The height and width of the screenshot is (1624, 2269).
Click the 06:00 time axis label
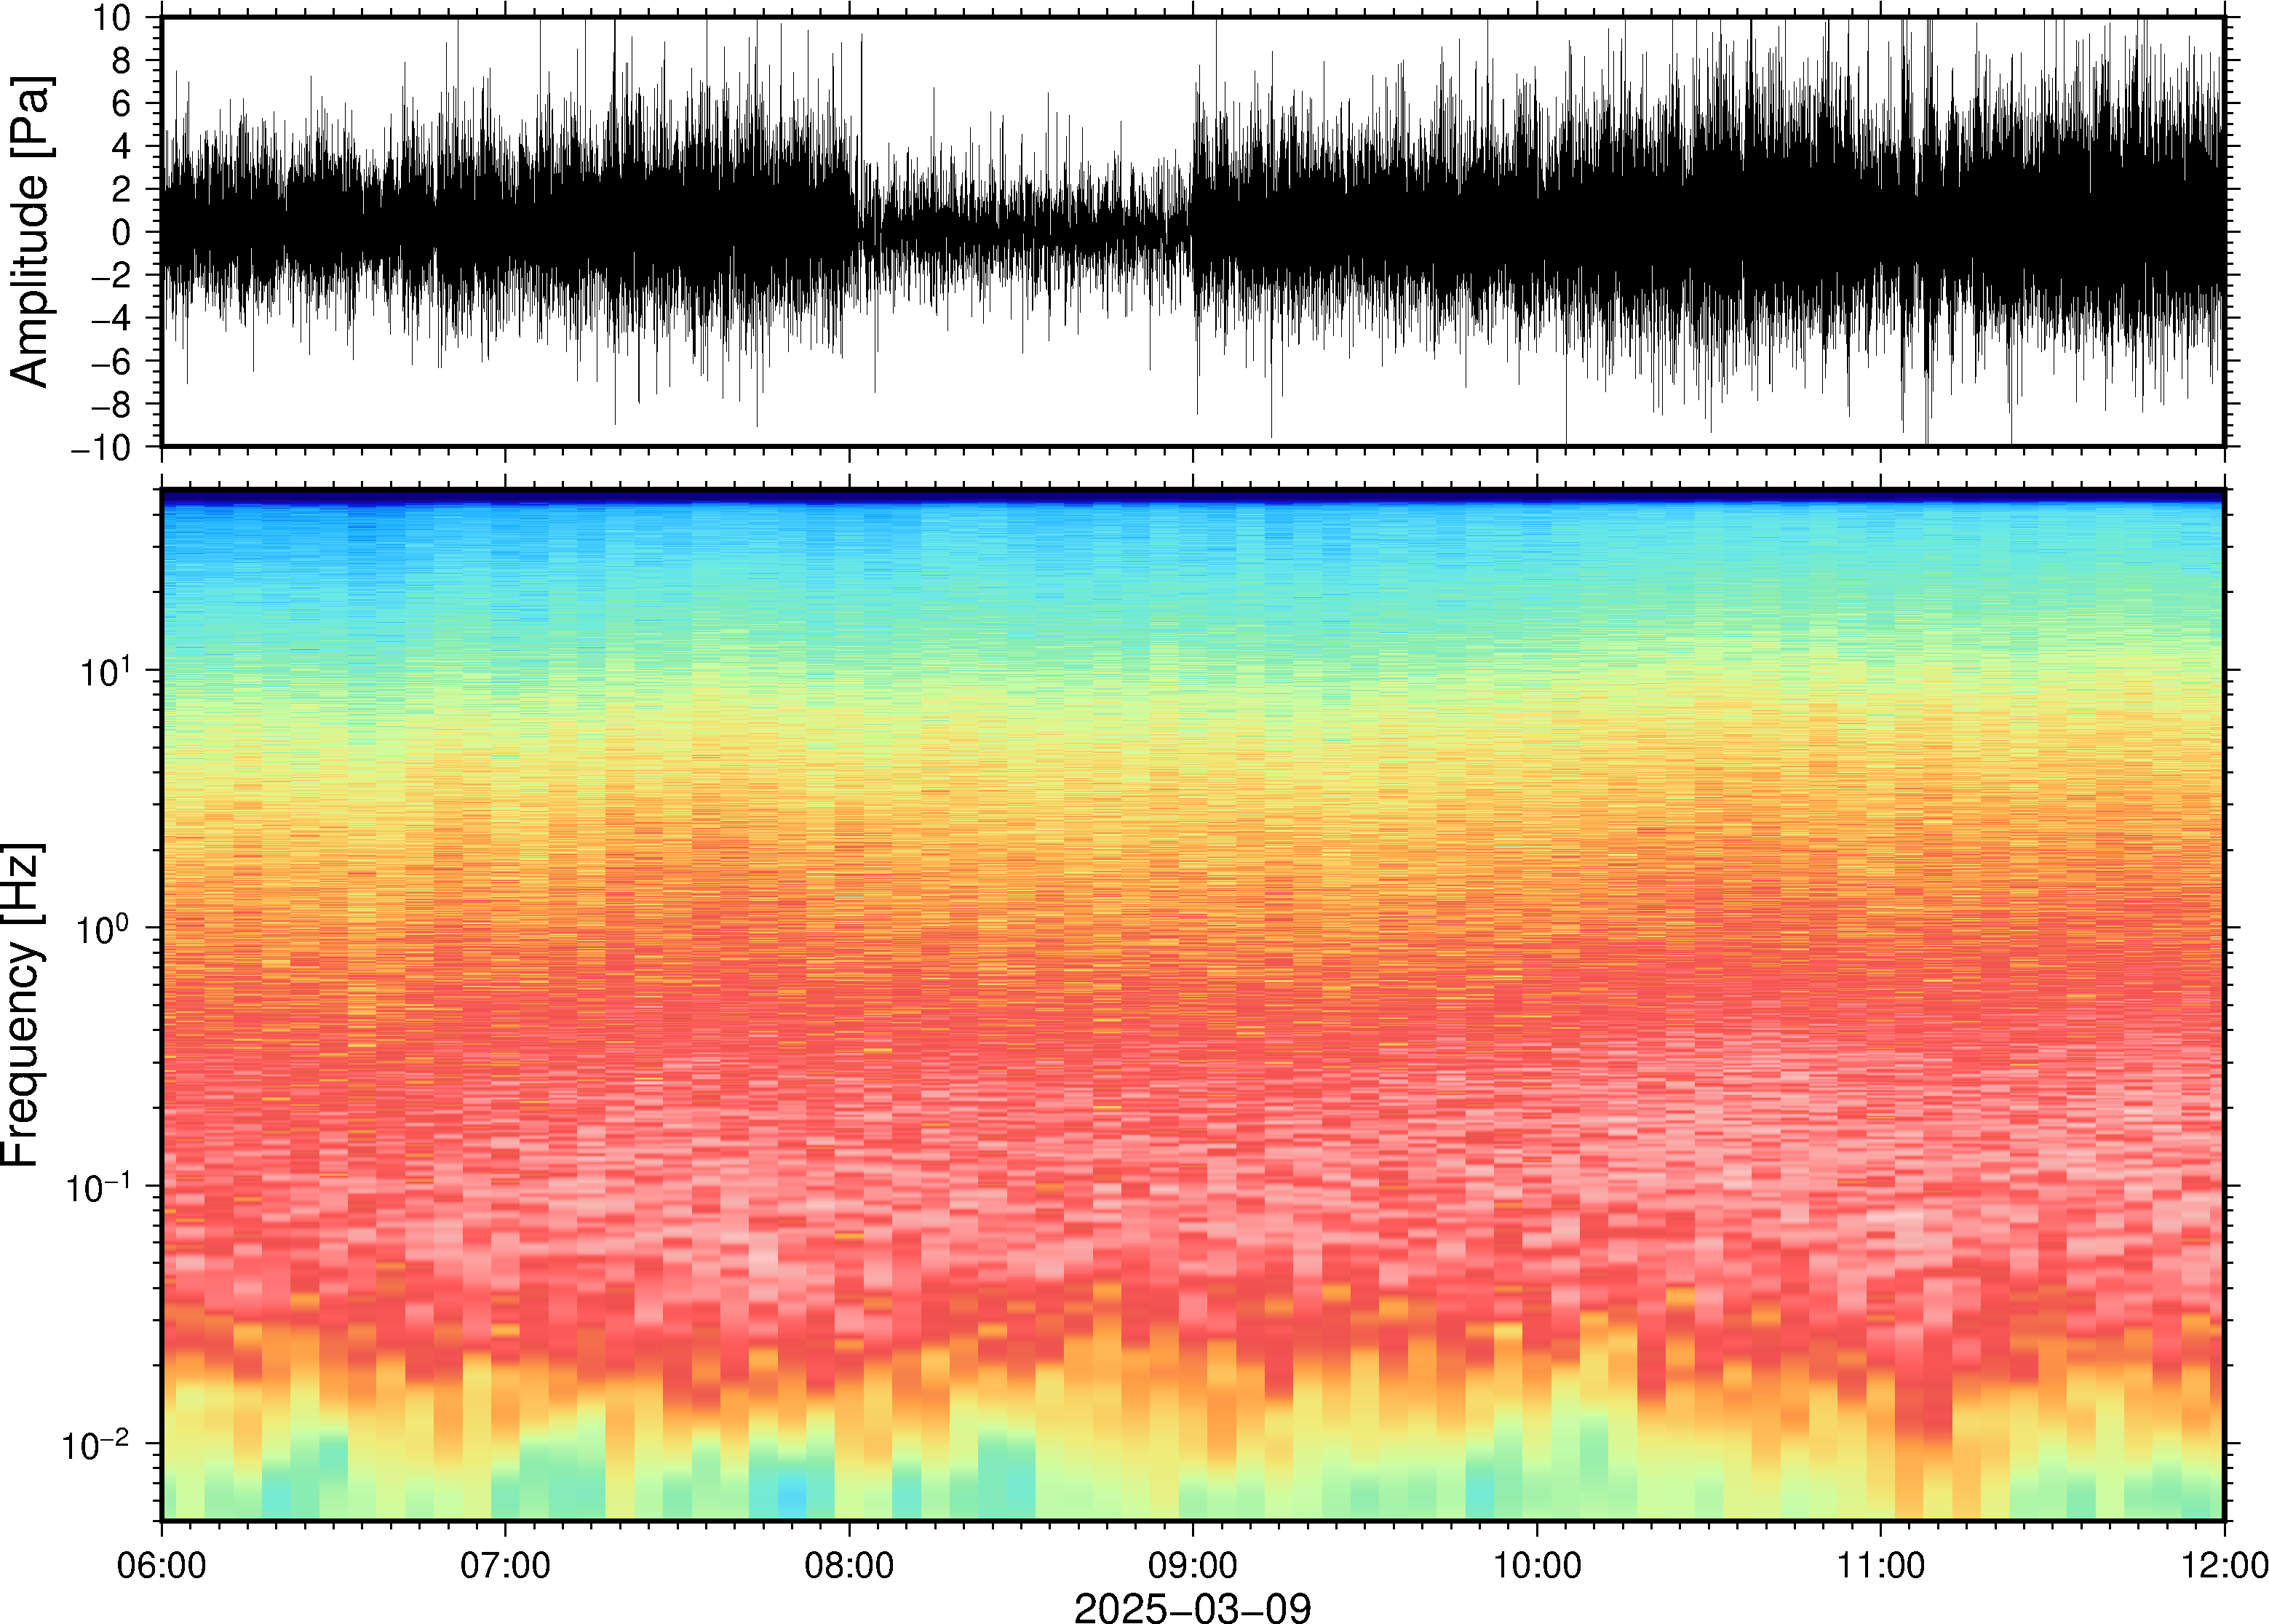[x=162, y=1564]
